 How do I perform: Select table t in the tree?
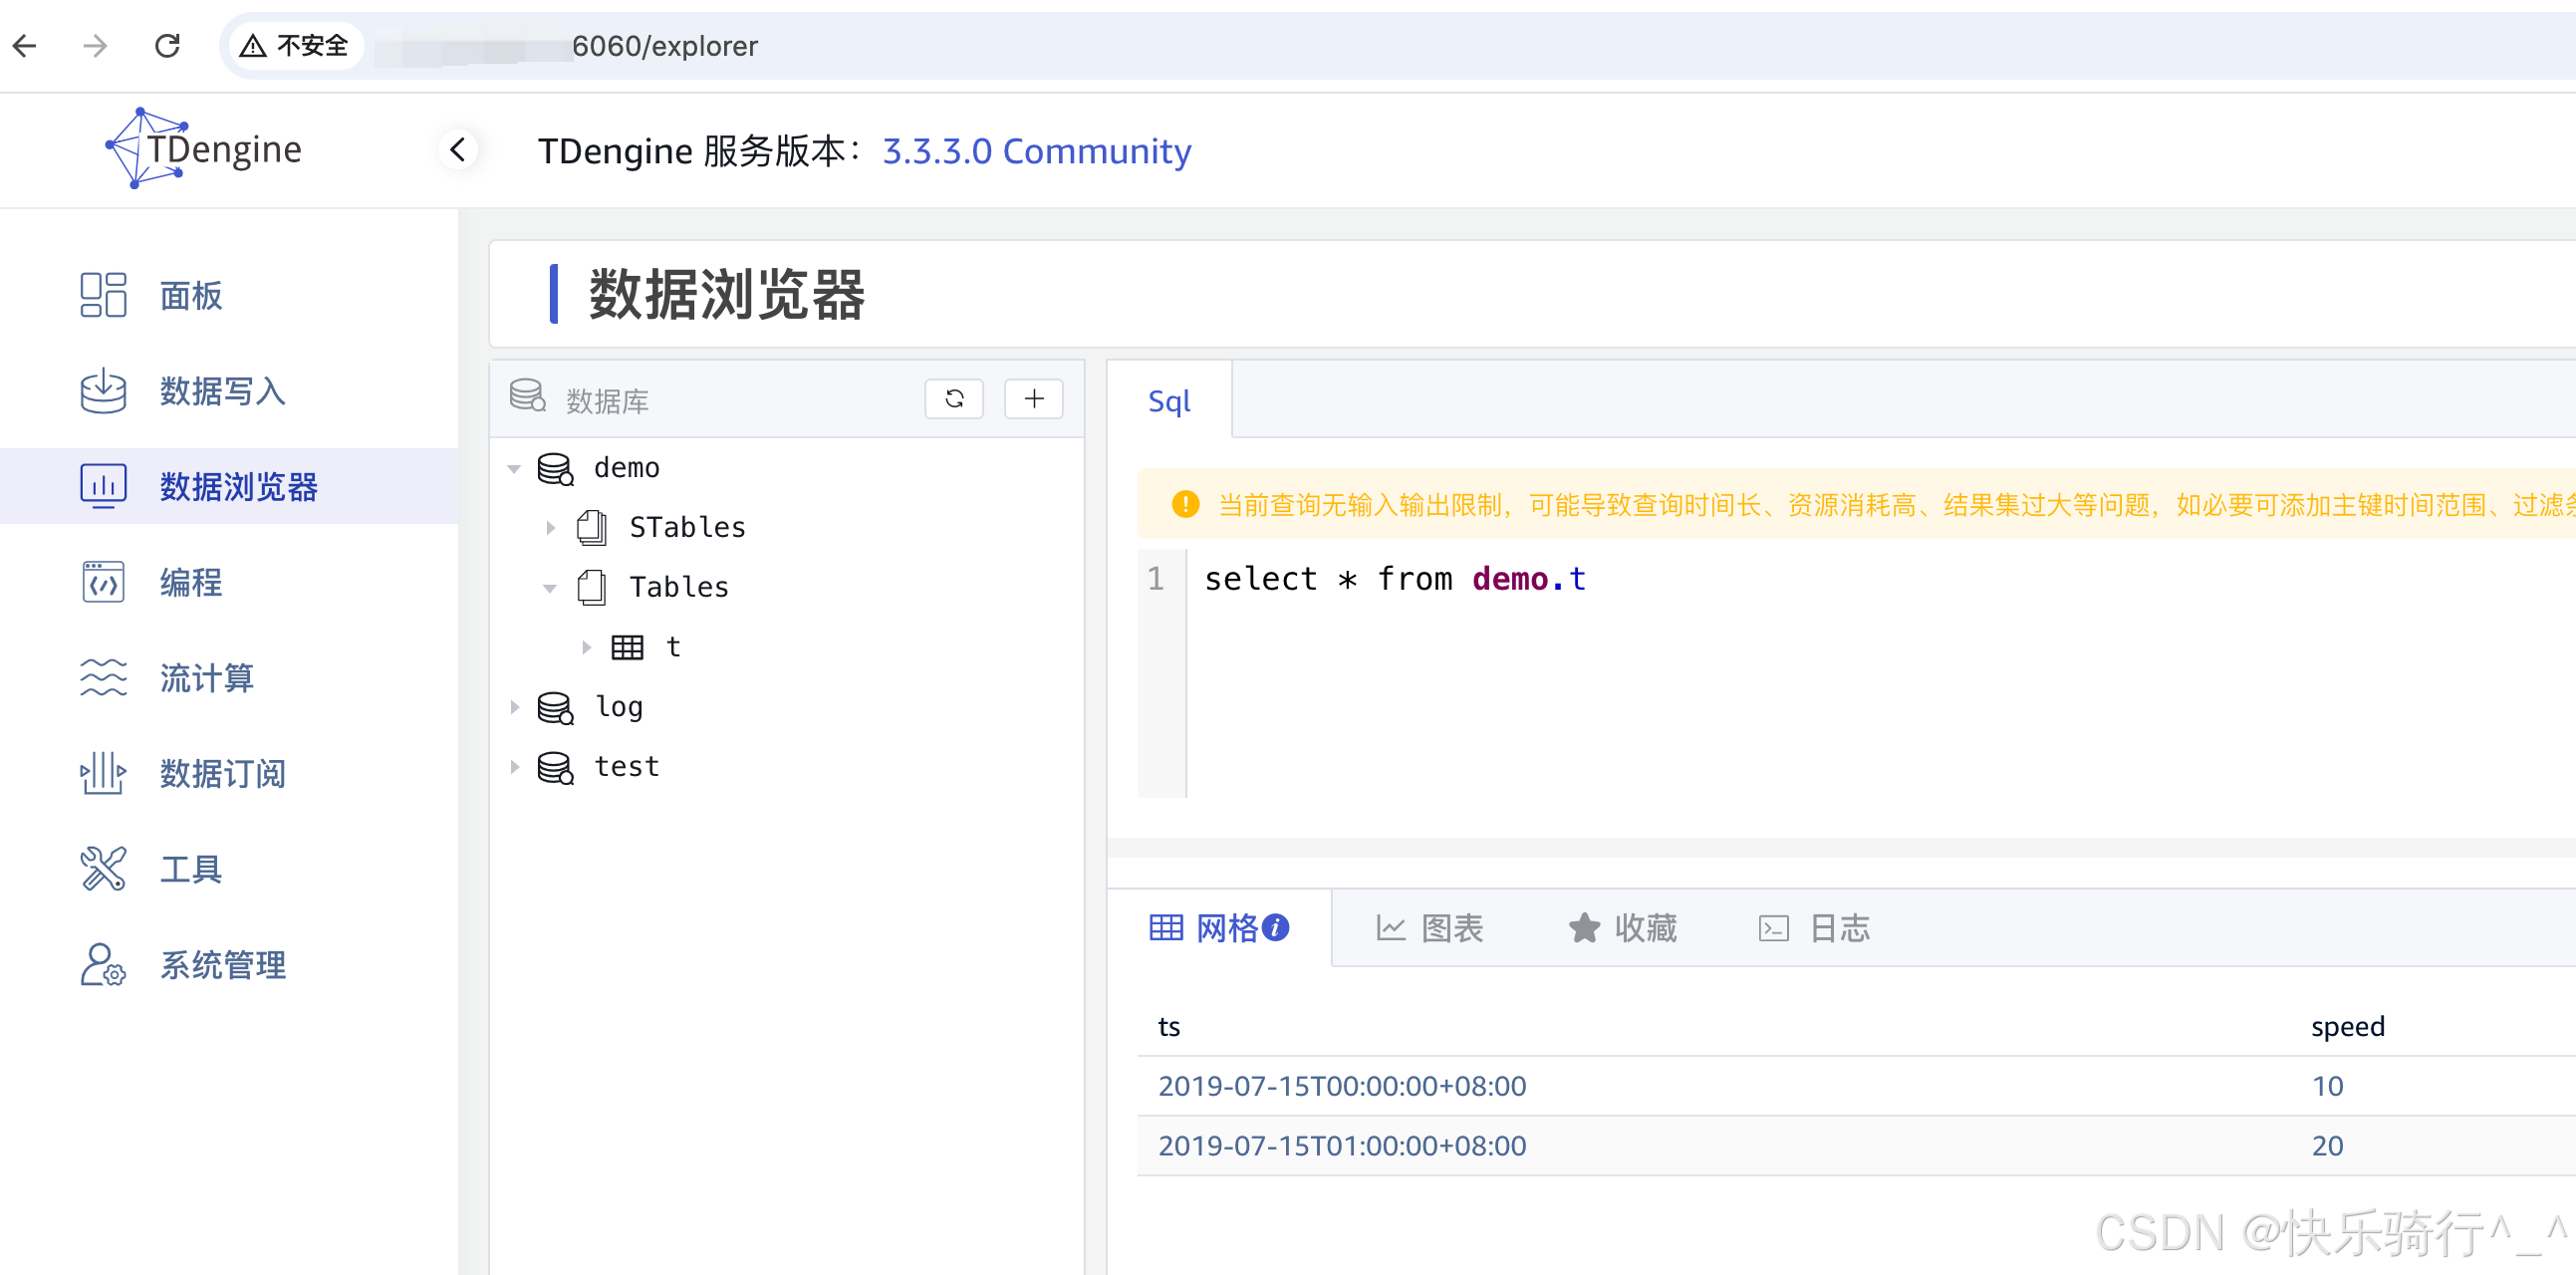point(673,647)
